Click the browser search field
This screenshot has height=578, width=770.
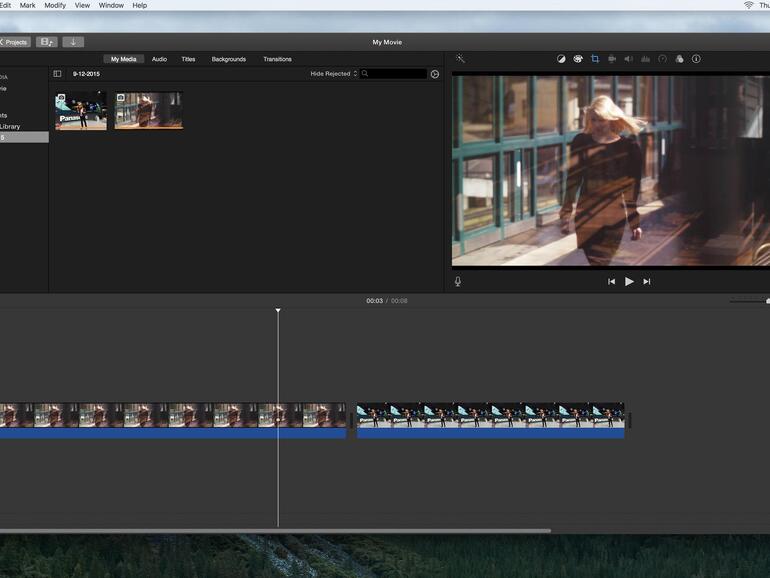395,74
